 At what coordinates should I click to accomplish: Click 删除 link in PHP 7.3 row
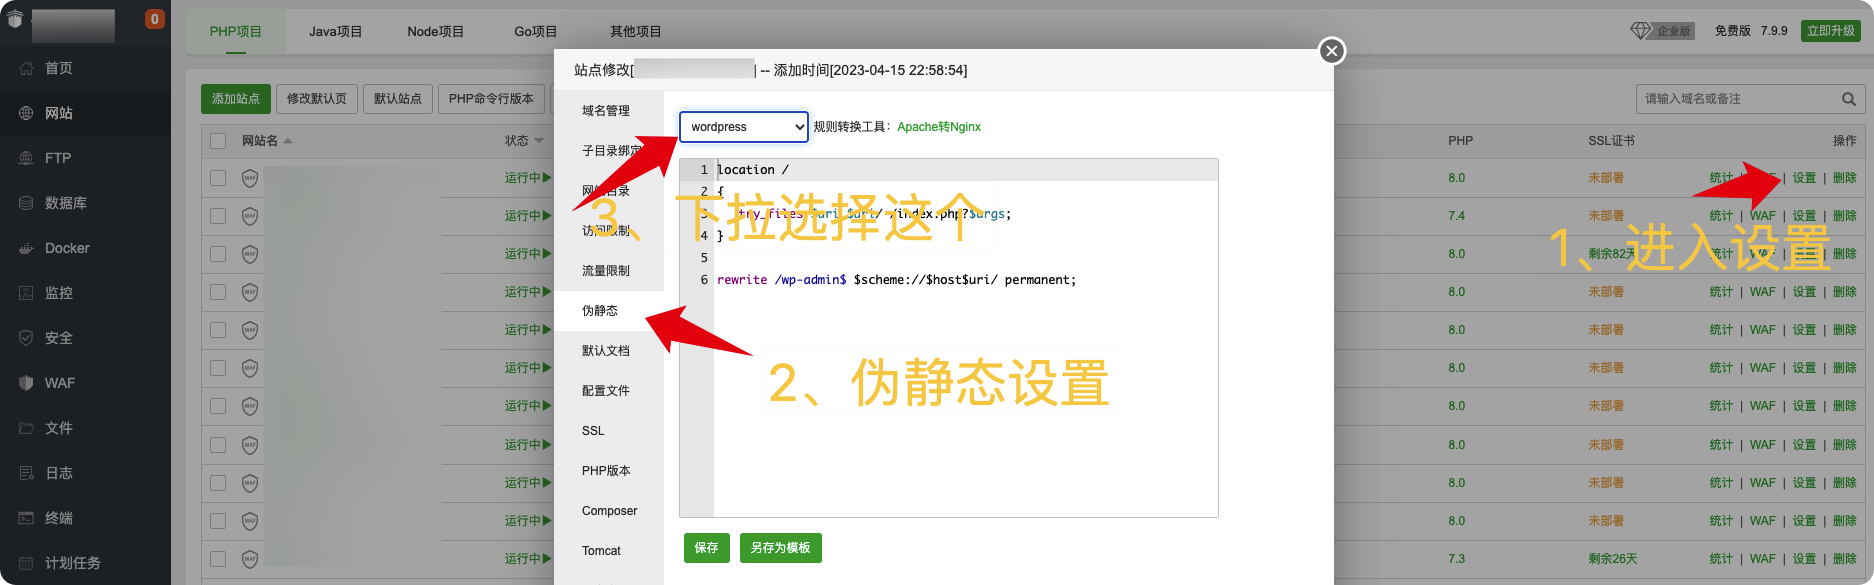pos(1845,559)
